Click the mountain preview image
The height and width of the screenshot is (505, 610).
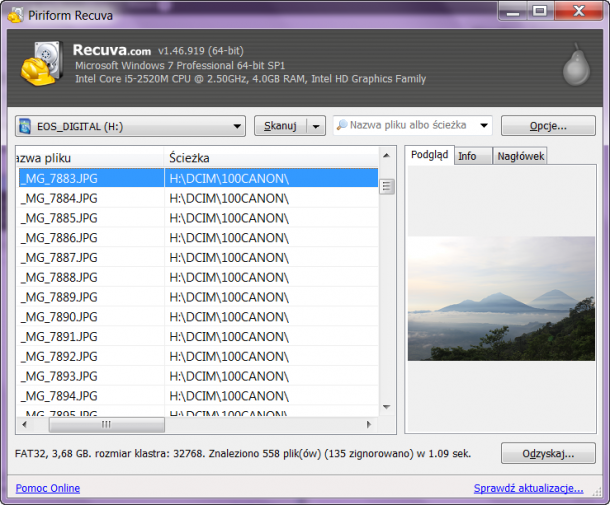pos(501,298)
